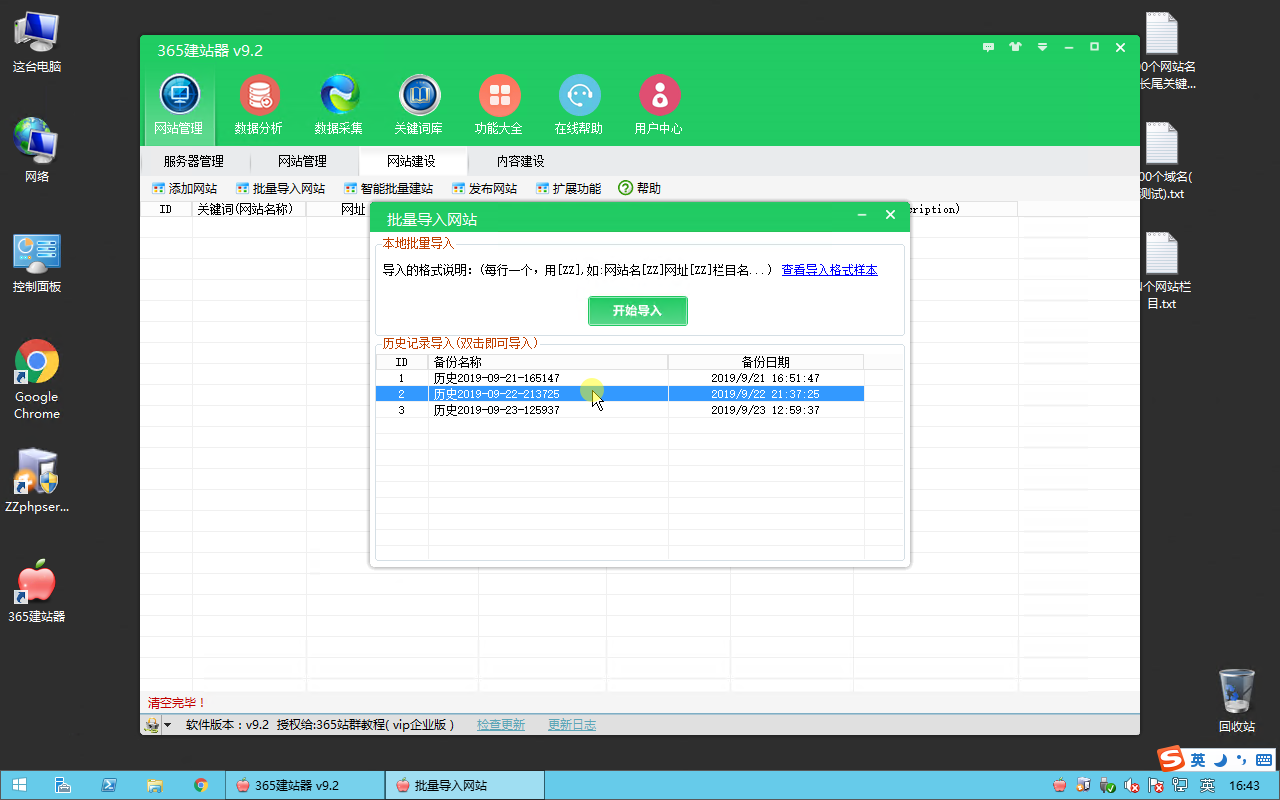This screenshot has height=800, width=1280.
Task: Click 扩展功能 toolbar item
Action: [x=568, y=188]
